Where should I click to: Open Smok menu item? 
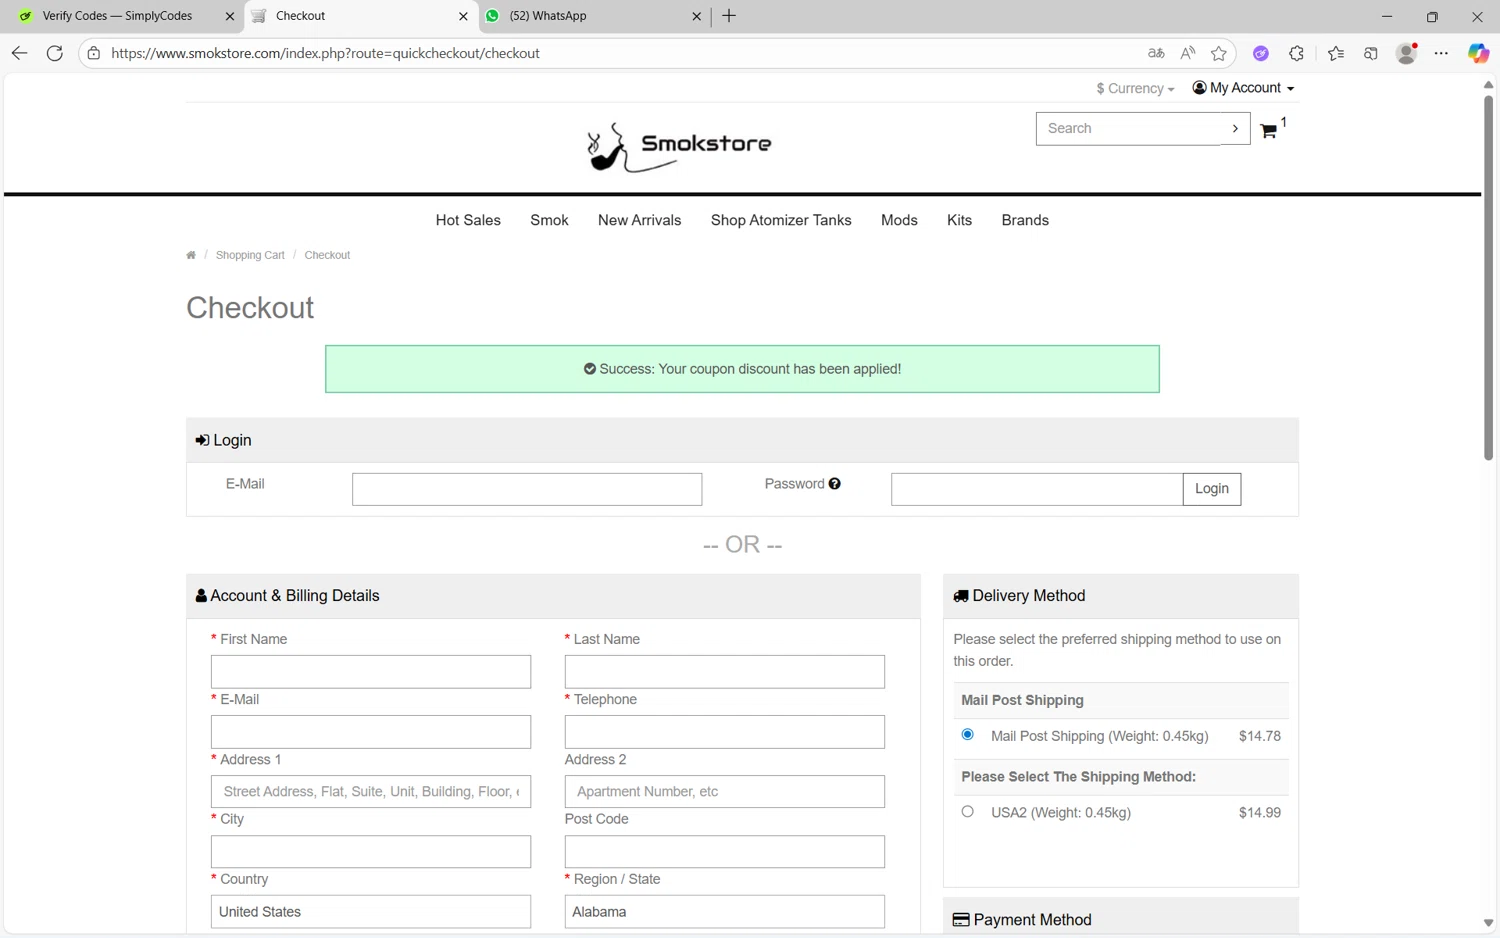tap(549, 220)
